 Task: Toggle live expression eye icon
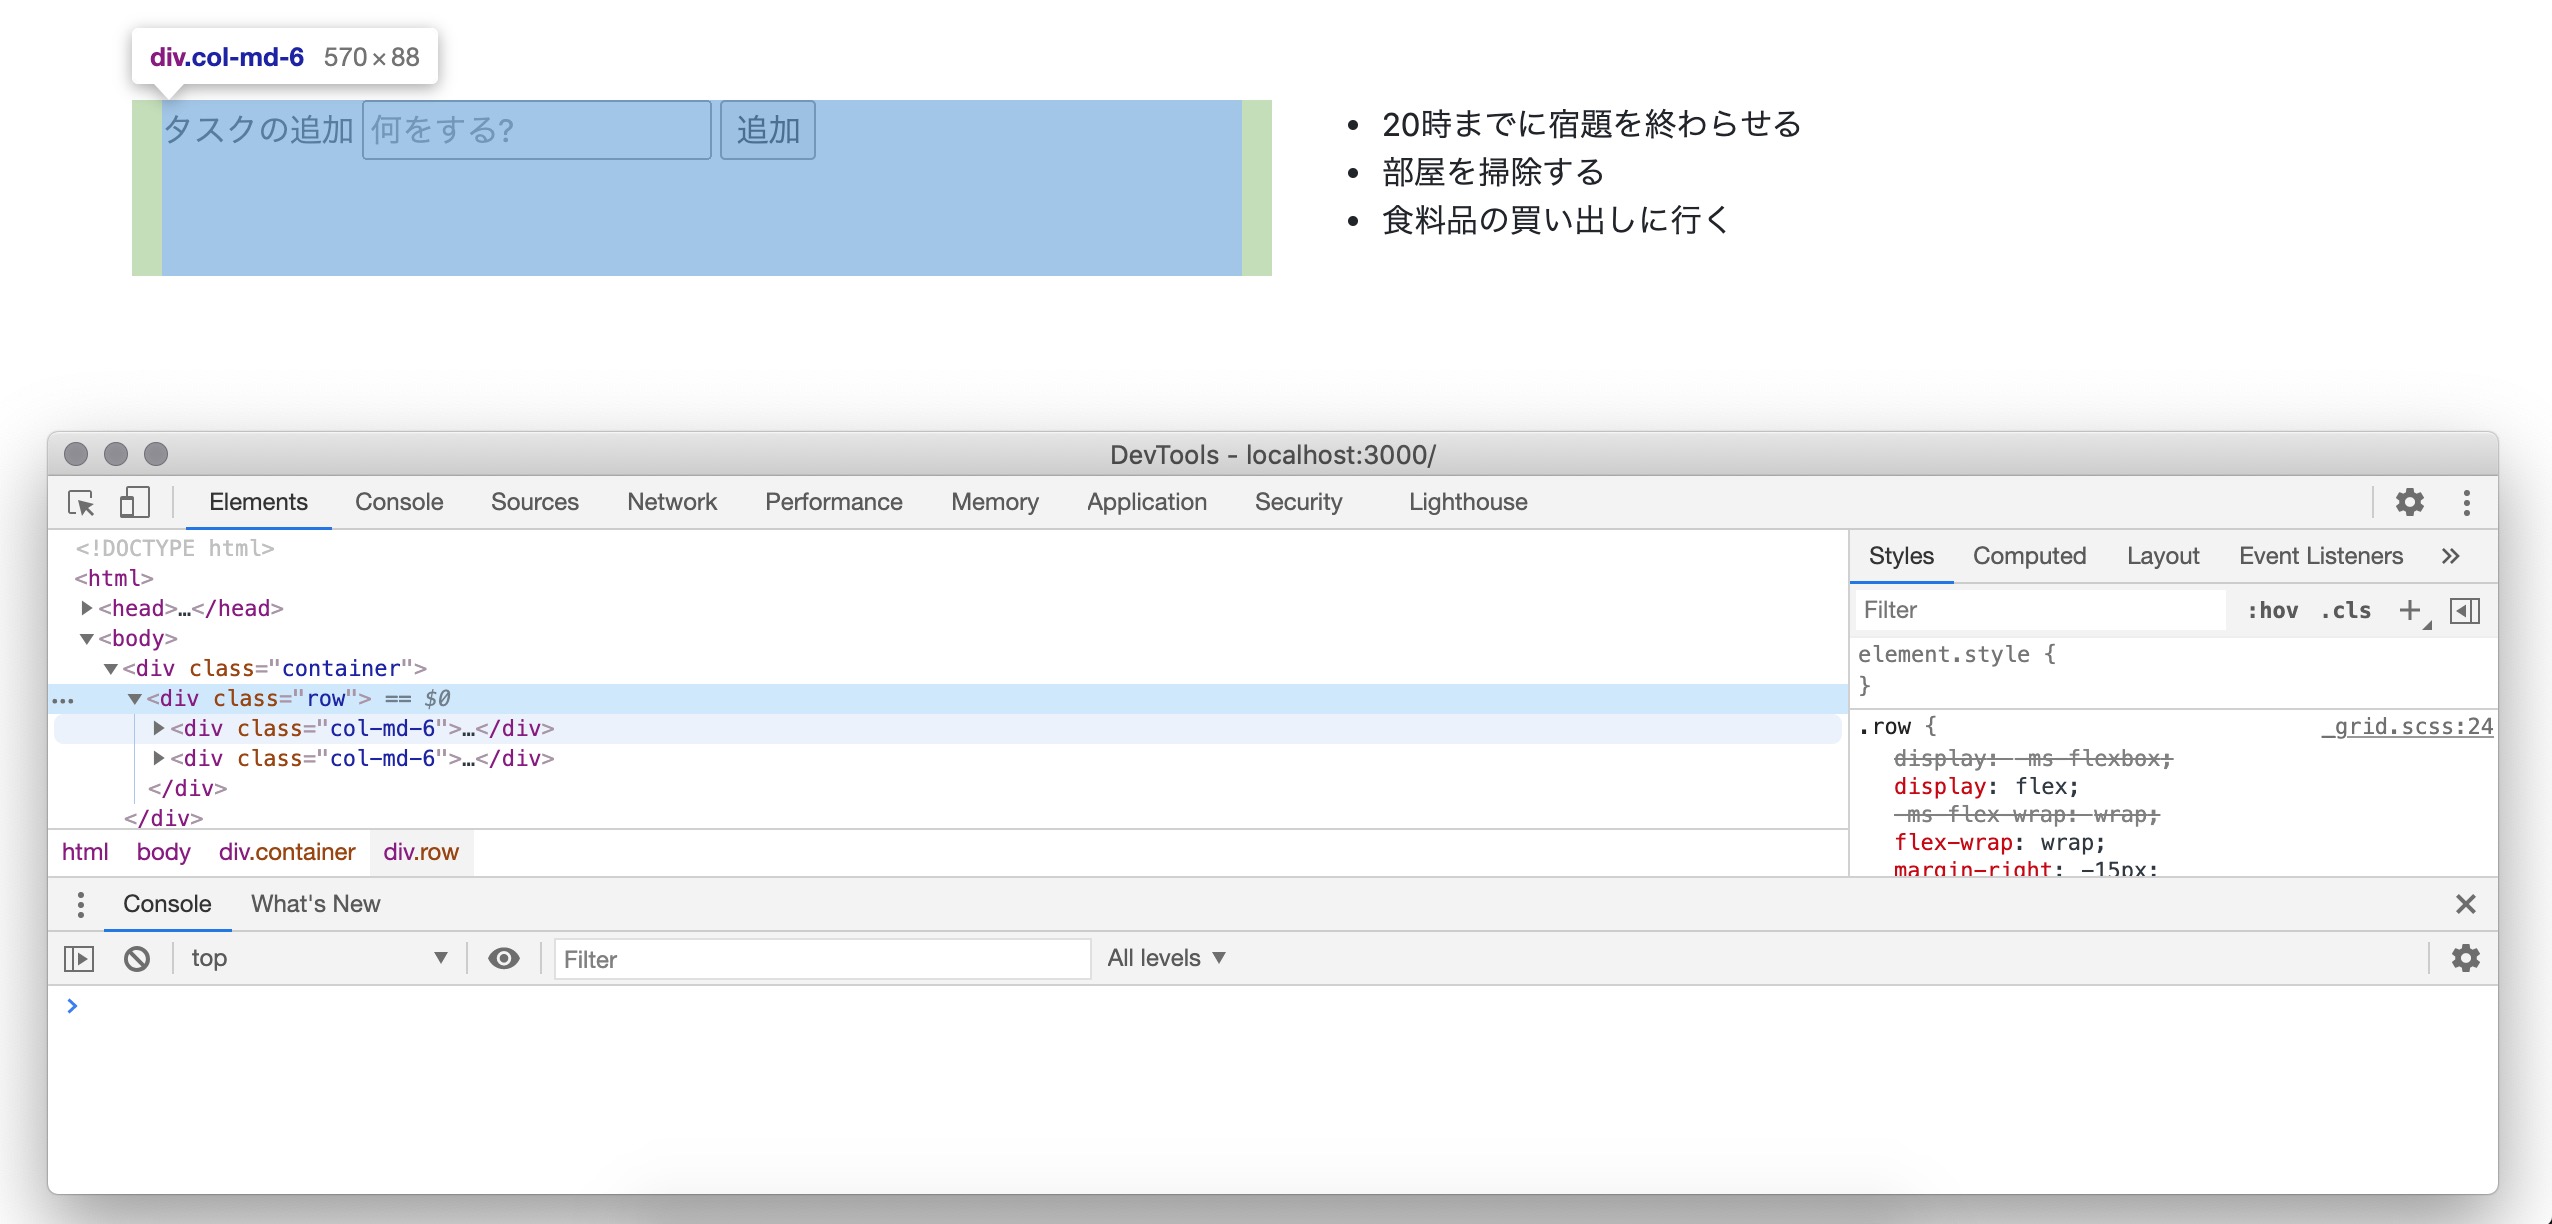(503, 959)
